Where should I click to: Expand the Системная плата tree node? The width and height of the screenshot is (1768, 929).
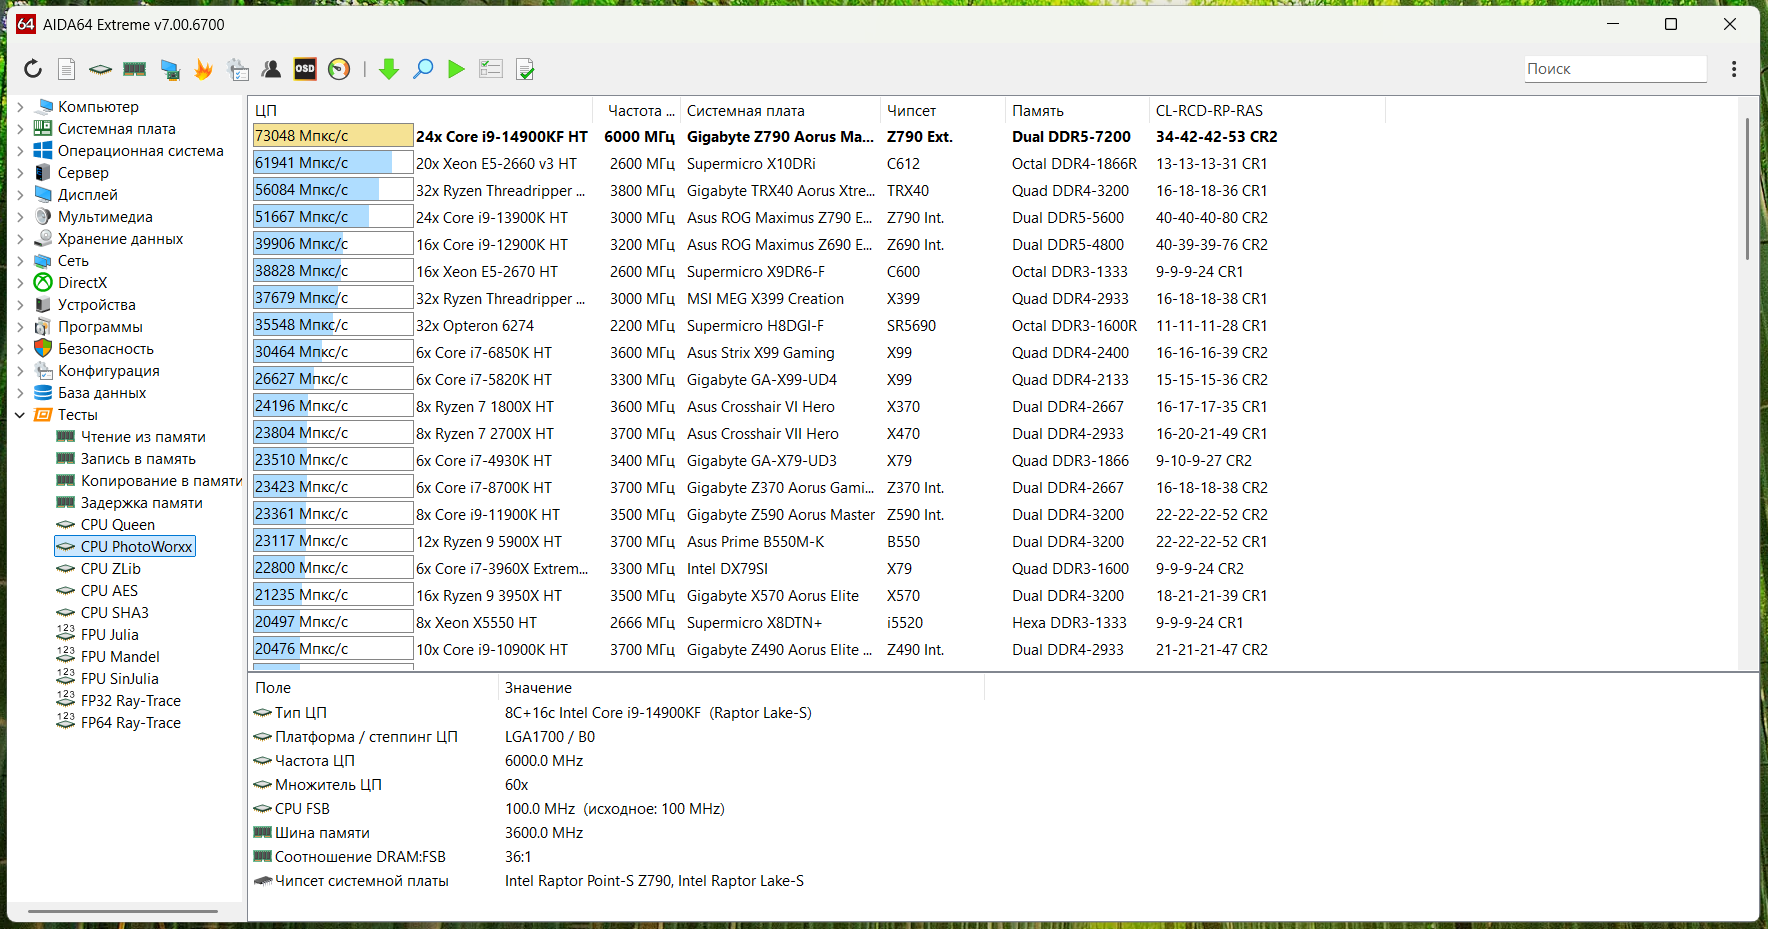(20, 129)
